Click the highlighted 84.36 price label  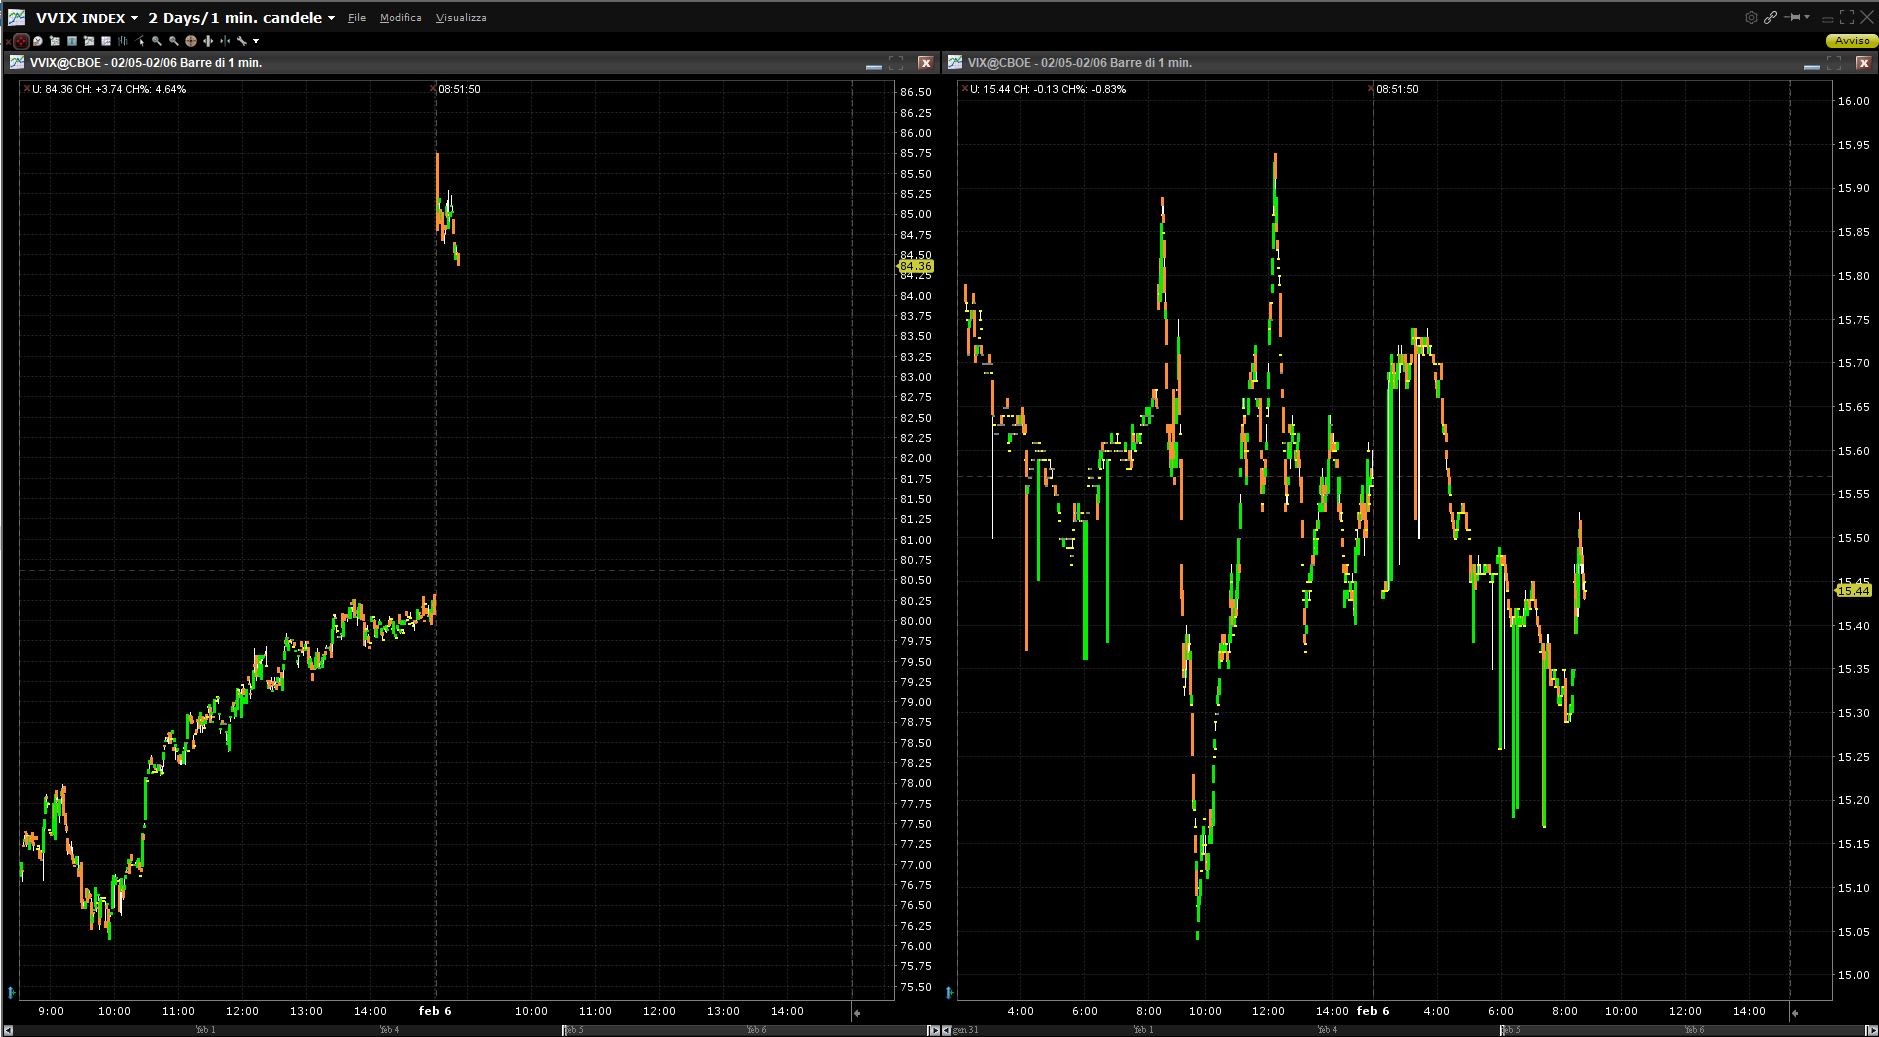tap(916, 267)
